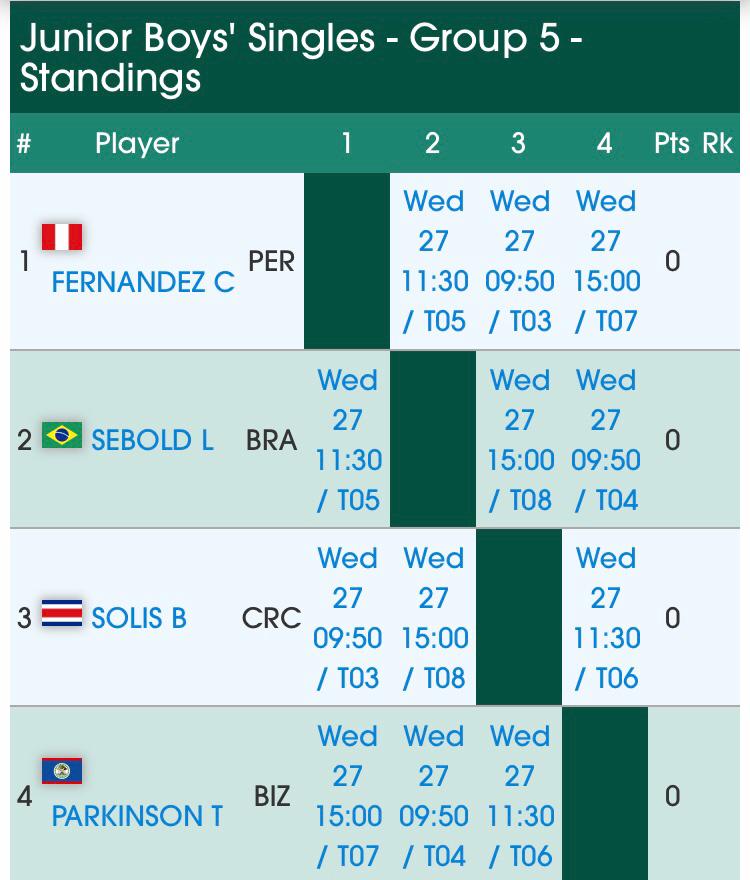This screenshot has height=880, width=750.
Task: Click the Belize flag icon
Action: click(62, 771)
